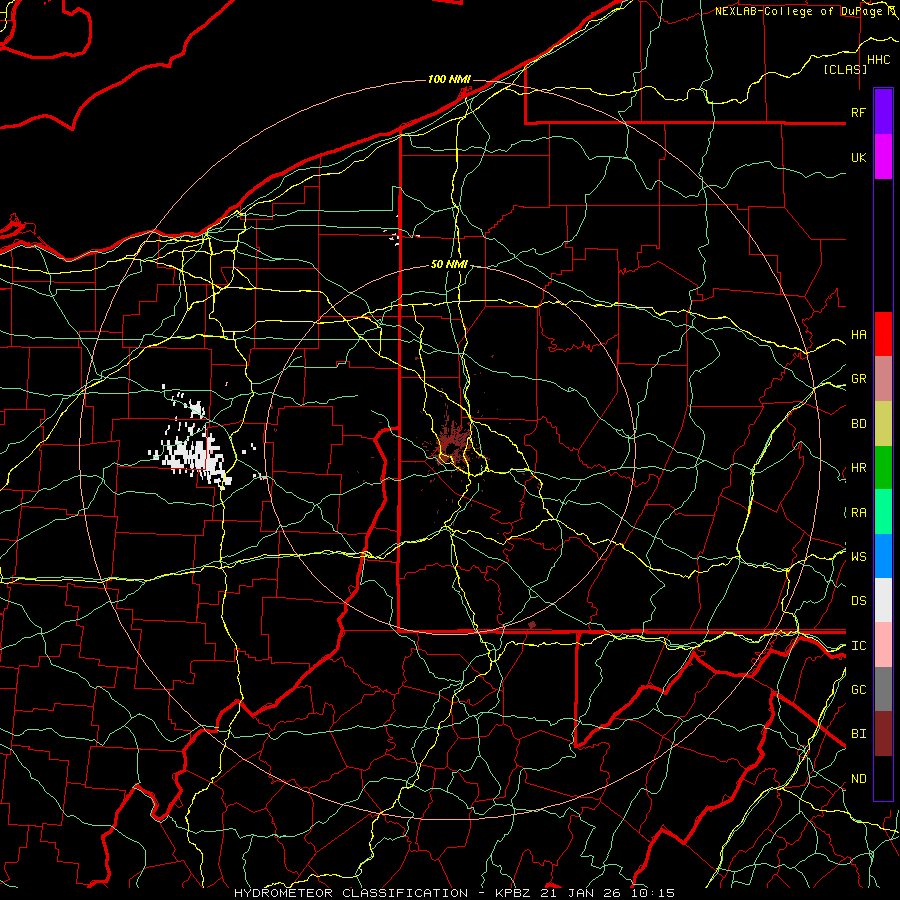Click the UK legend label
The height and width of the screenshot is (900, 900).
858,157
